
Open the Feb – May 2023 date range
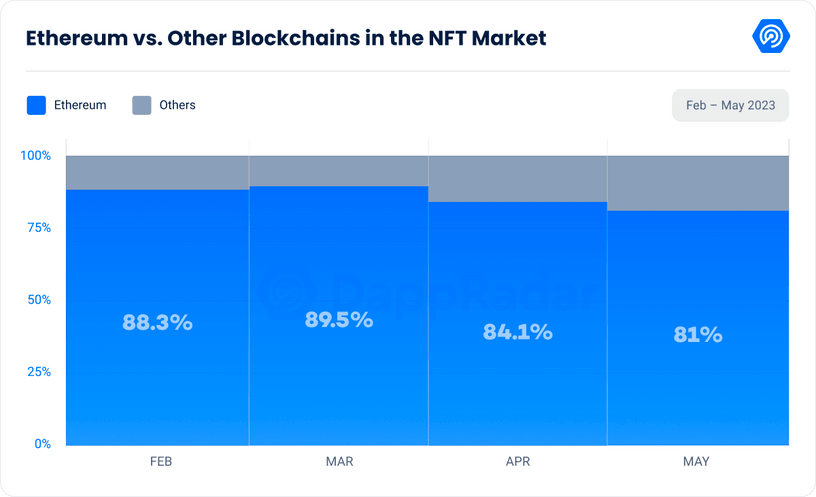(x=730, y=105)
